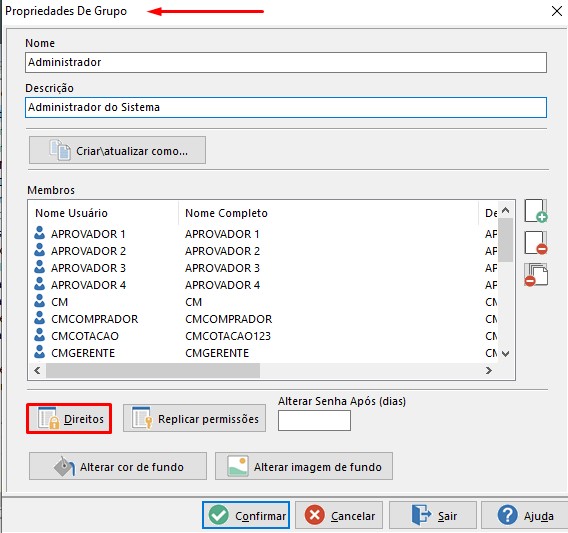This screenshot has width=568, height=533.
Task: Confirm changes with Confirmar button
Action: 246,515
